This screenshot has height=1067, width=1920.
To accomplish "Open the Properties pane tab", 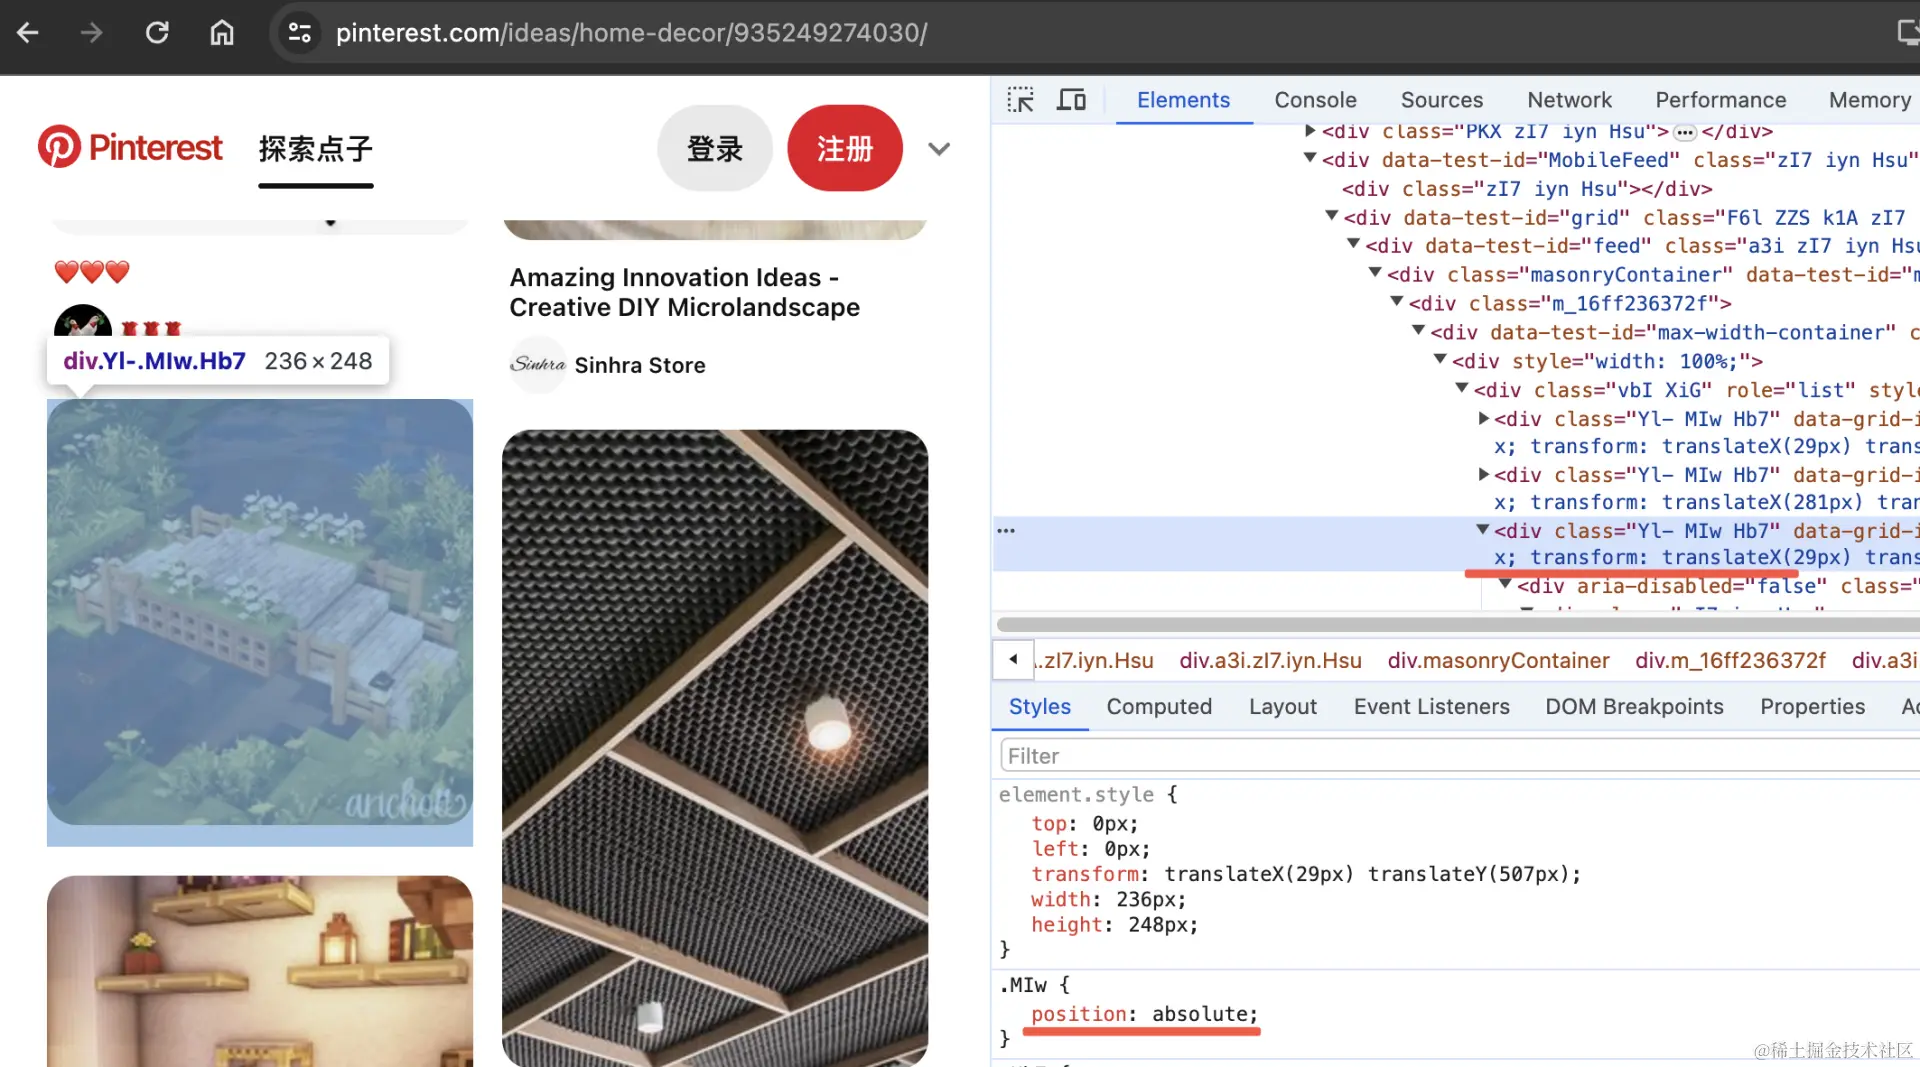I will 1812,706.
